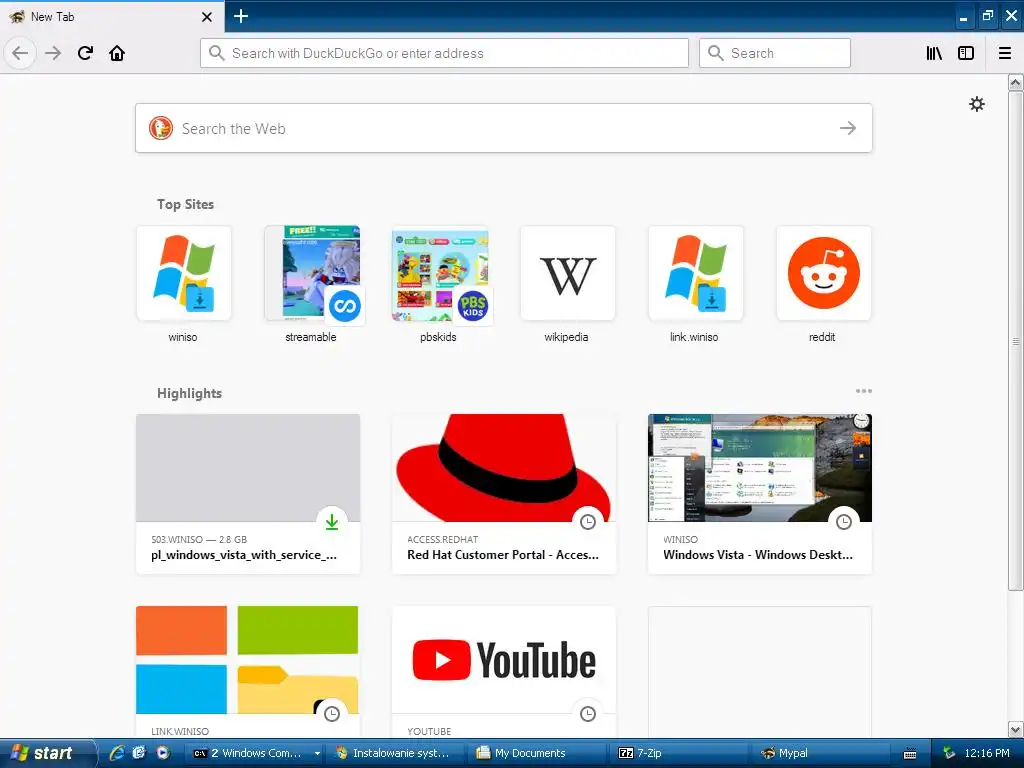Click the Search the Web field
Viewport: 1024px width, 768px height.
click(x=504, y=128)
